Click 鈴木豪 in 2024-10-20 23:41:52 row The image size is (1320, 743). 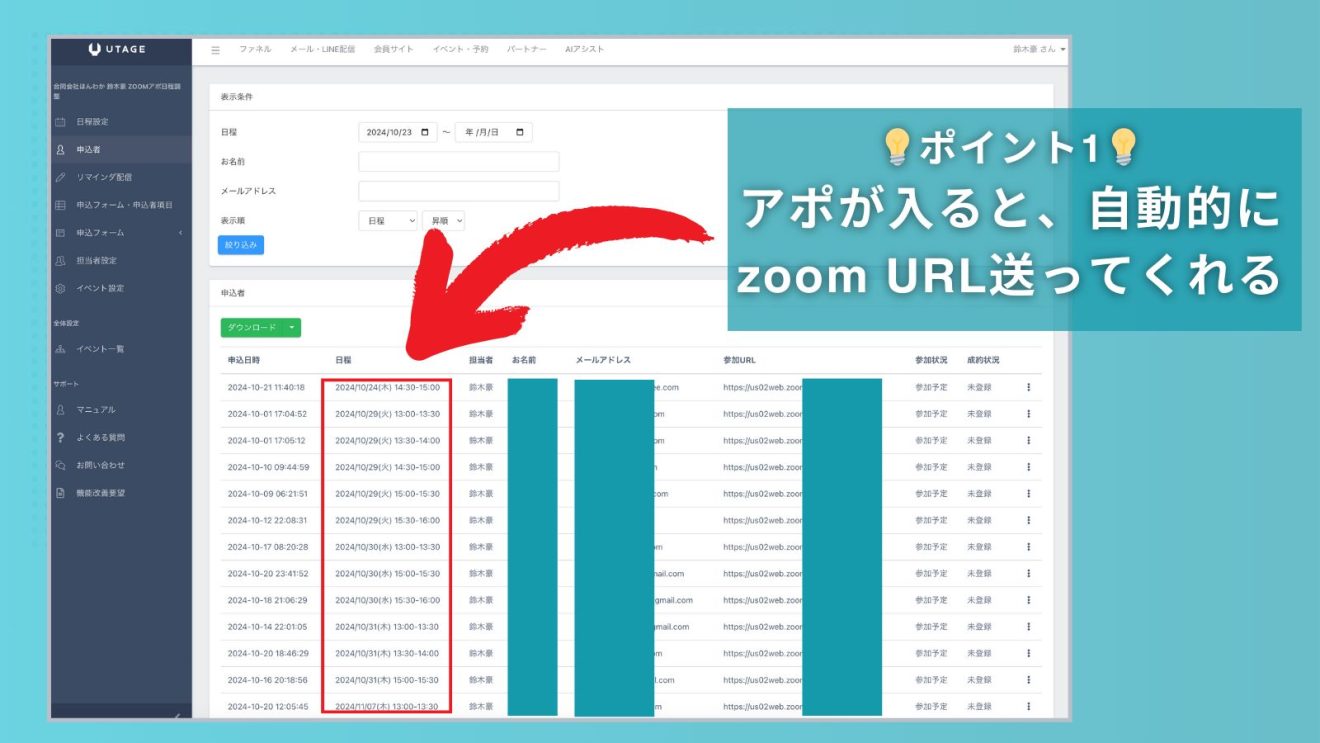(481, 574)
